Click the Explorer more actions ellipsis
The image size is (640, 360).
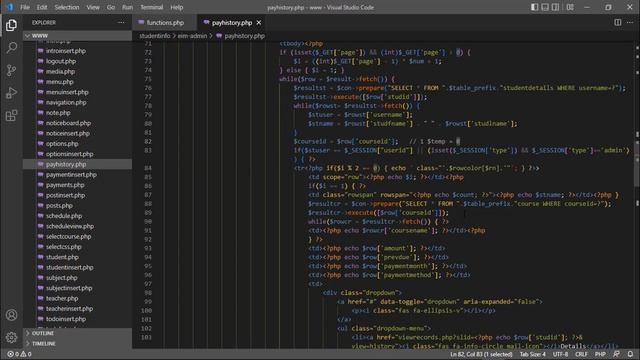tap(121, 23)
